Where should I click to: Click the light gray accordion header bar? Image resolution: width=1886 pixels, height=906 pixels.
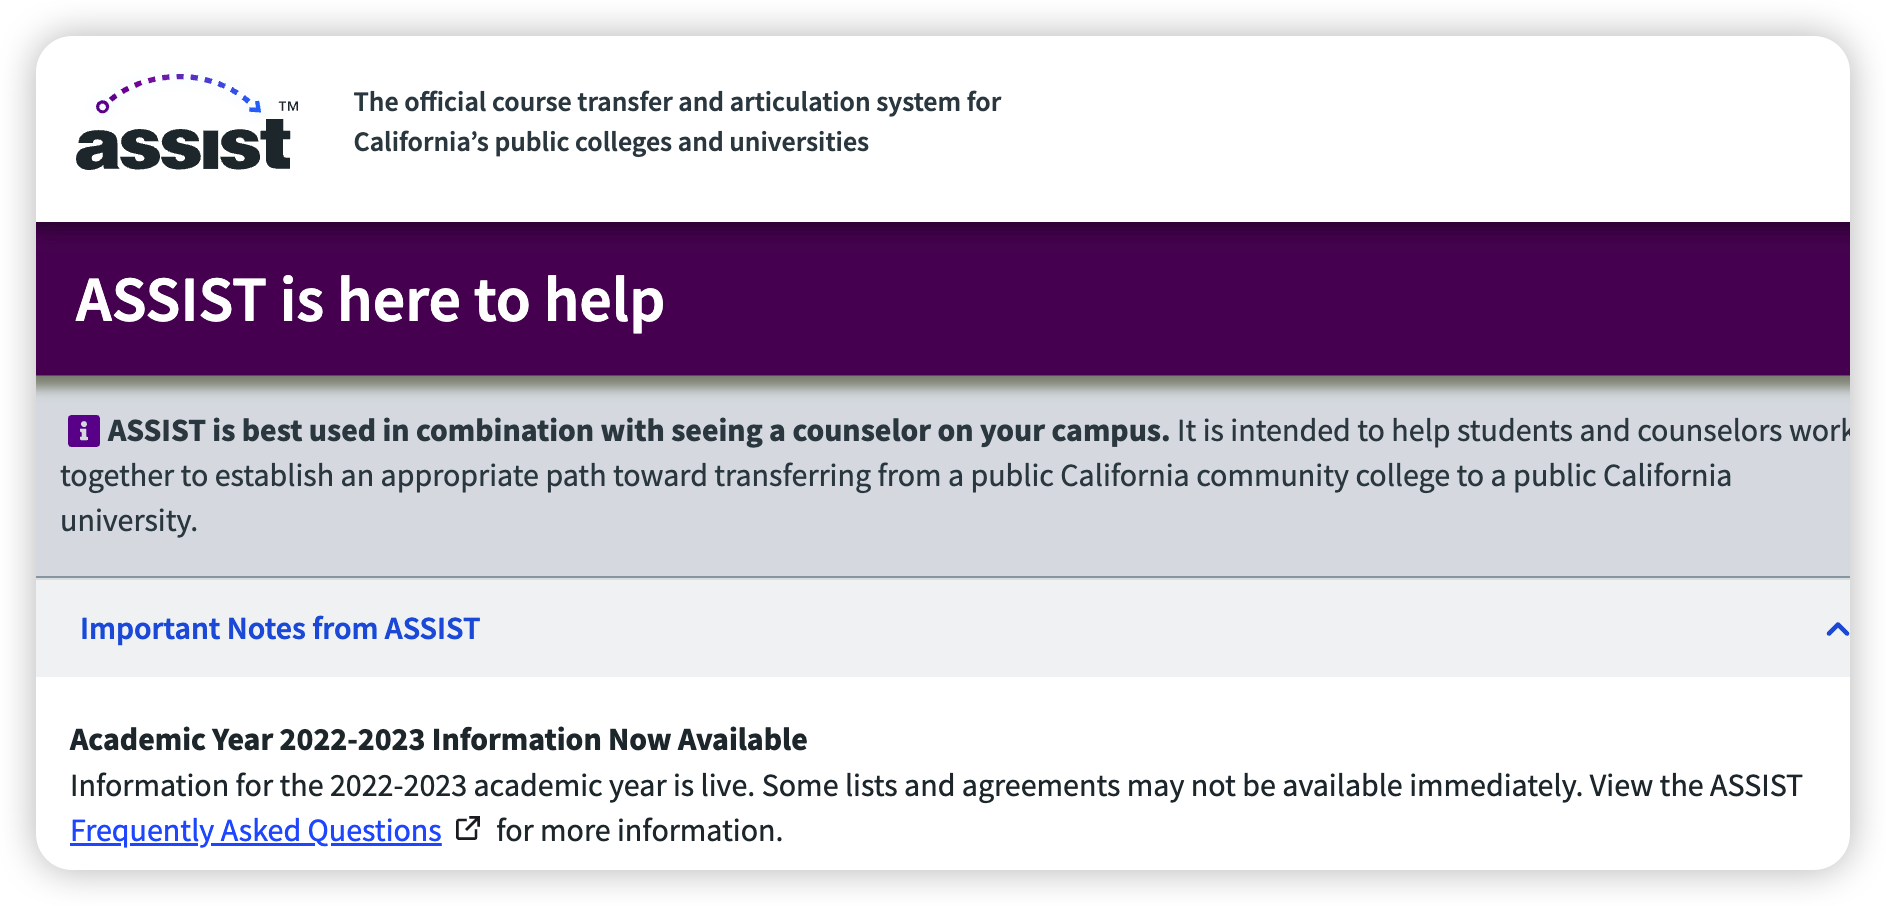(x=942, y=628)
